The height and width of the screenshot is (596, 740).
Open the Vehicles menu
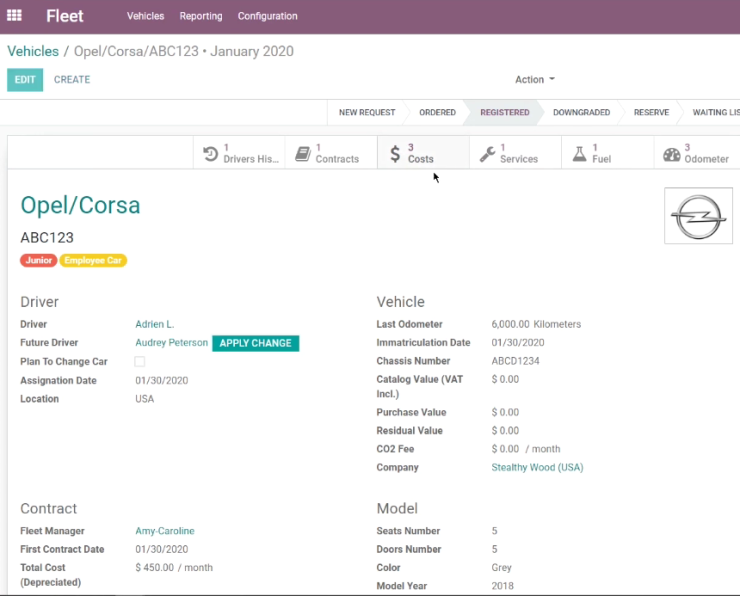[x=145, y=16]
